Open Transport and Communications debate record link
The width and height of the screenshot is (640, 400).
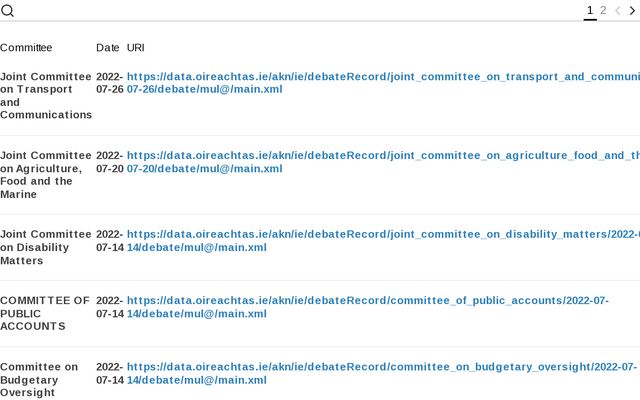click(x=383, y=83)
